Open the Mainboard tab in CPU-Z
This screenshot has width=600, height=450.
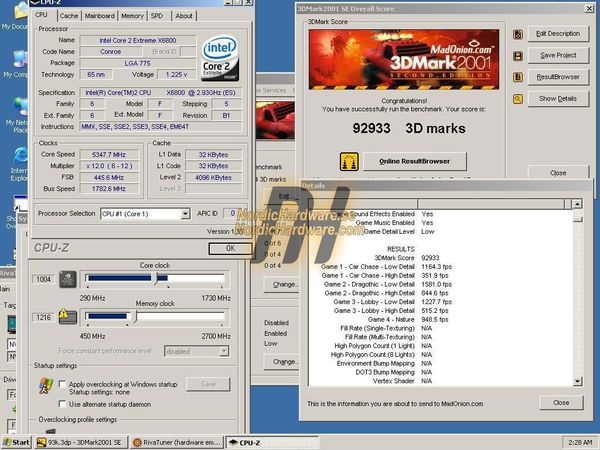tap(99, 16)
